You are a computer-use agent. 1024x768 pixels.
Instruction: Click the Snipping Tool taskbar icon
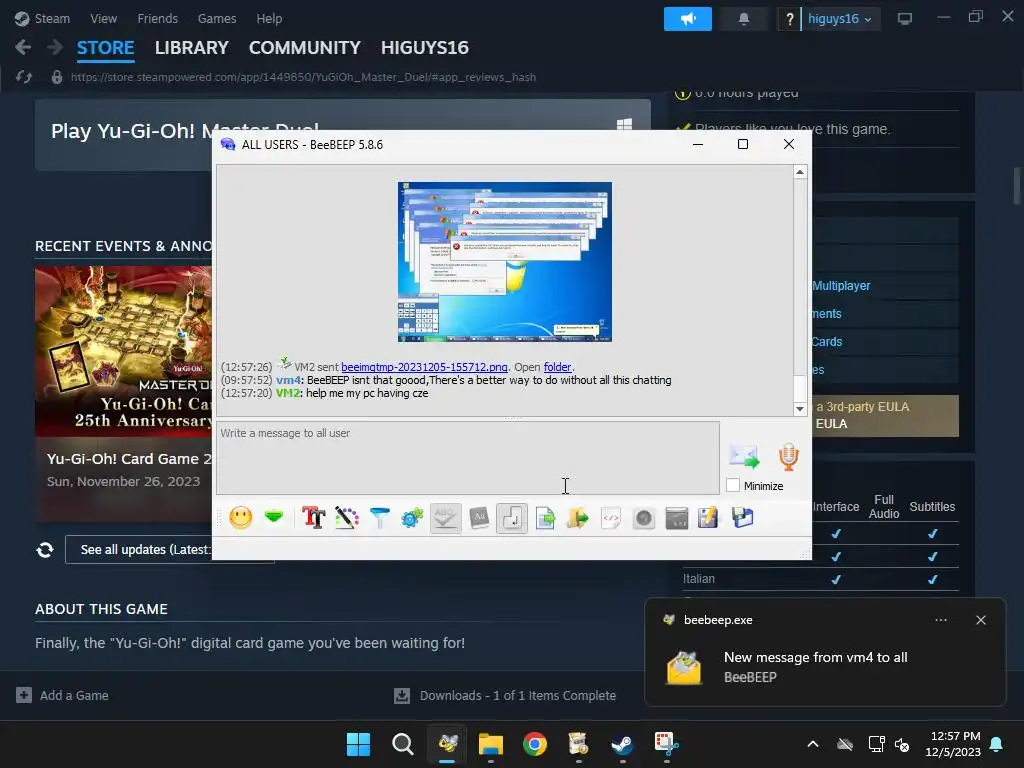[666, 744]
